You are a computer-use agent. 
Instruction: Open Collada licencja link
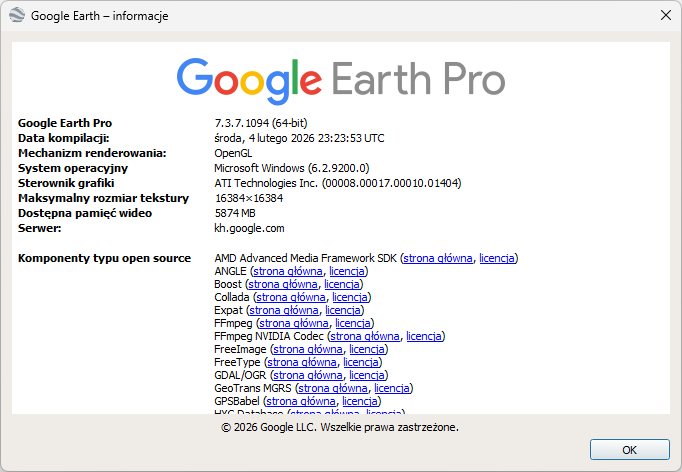[350, 297]
